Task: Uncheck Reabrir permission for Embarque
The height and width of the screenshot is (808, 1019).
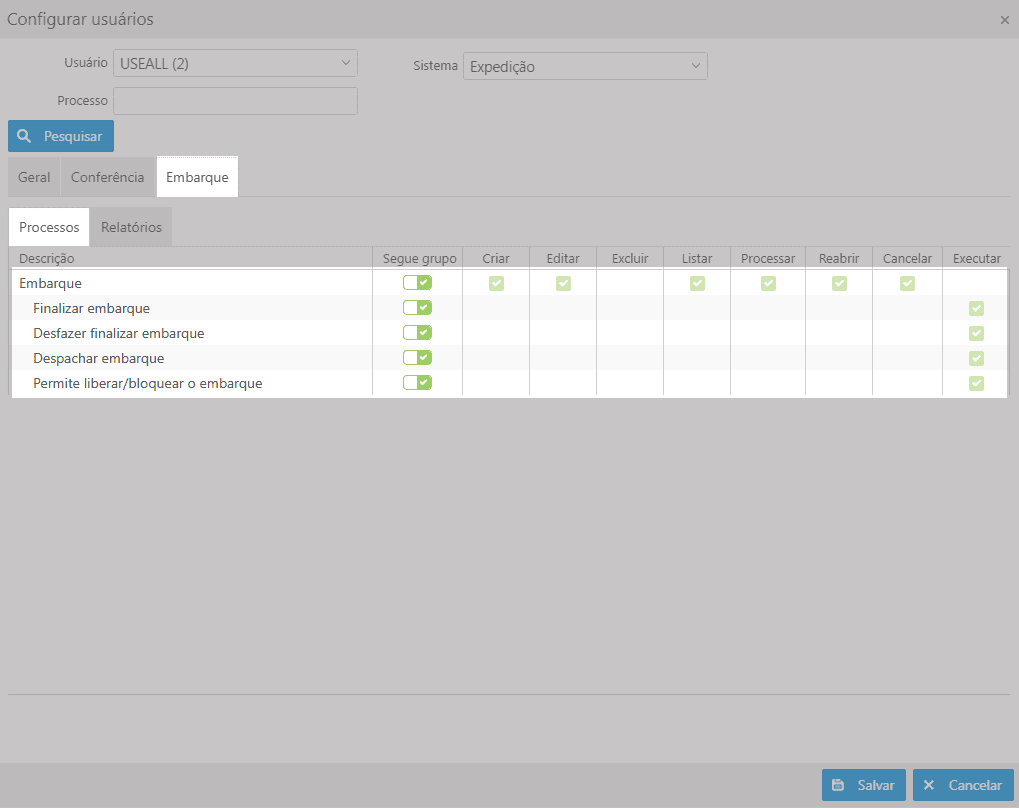Action: [x=839, y=283]
